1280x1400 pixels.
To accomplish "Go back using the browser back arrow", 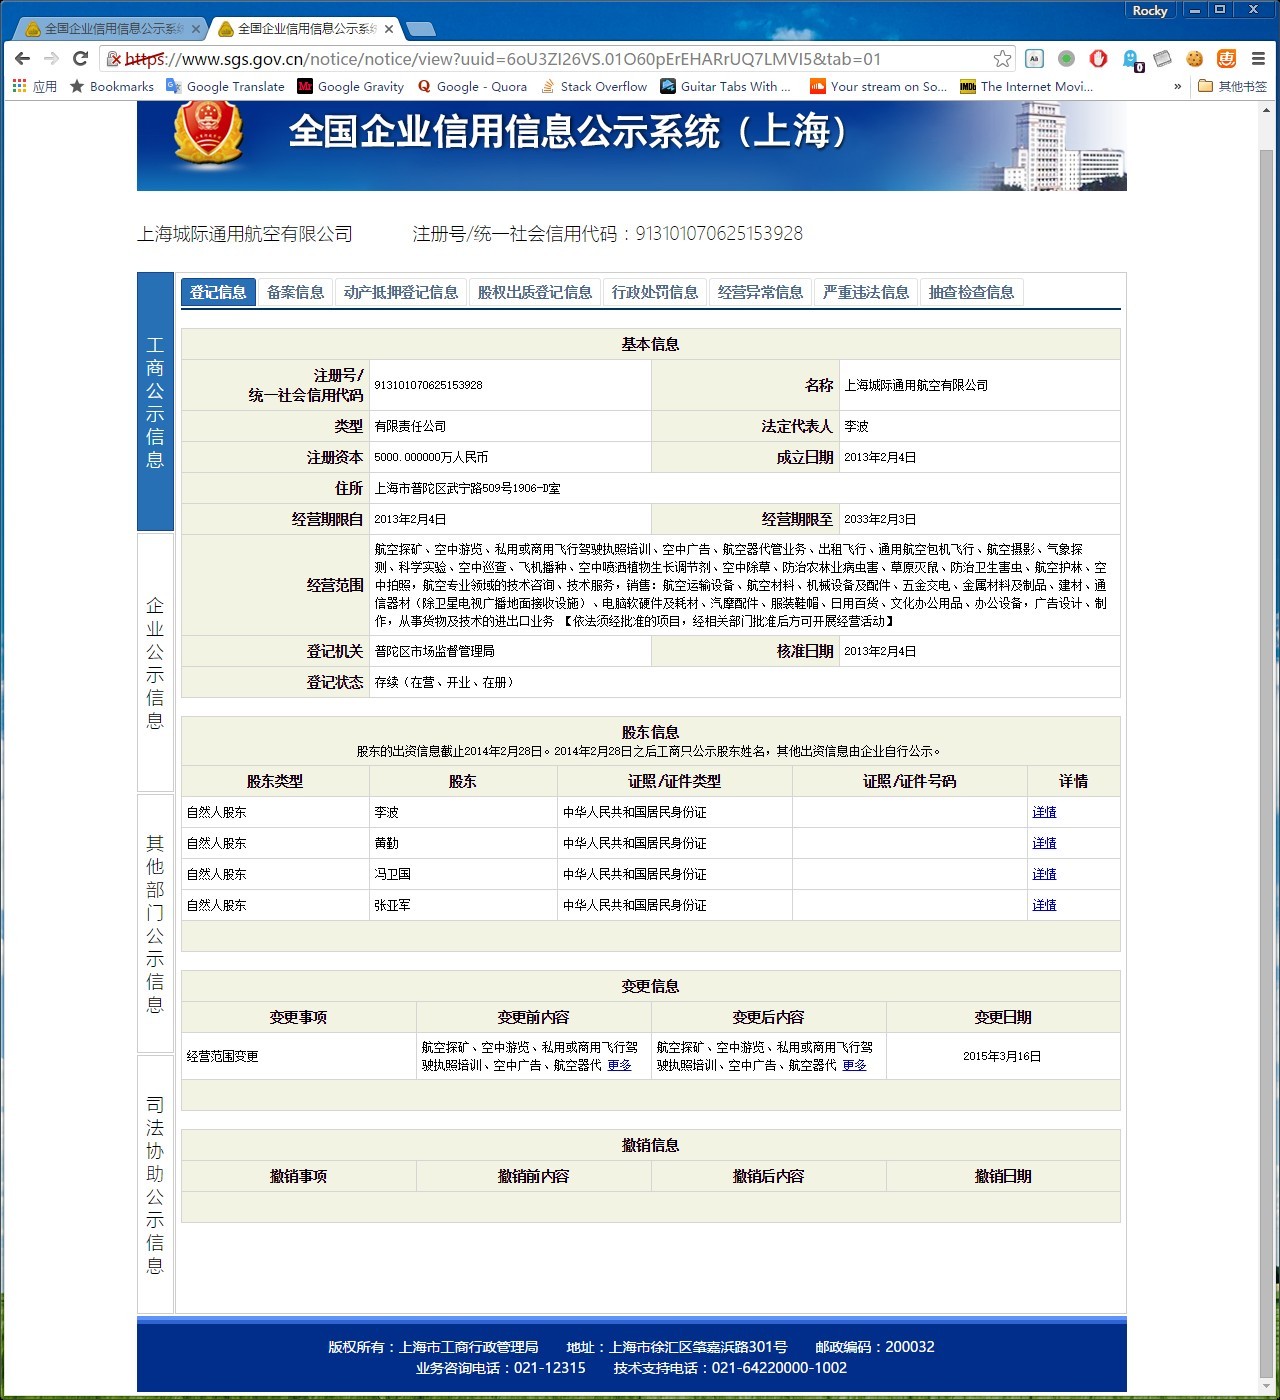I will pos(22,59).
